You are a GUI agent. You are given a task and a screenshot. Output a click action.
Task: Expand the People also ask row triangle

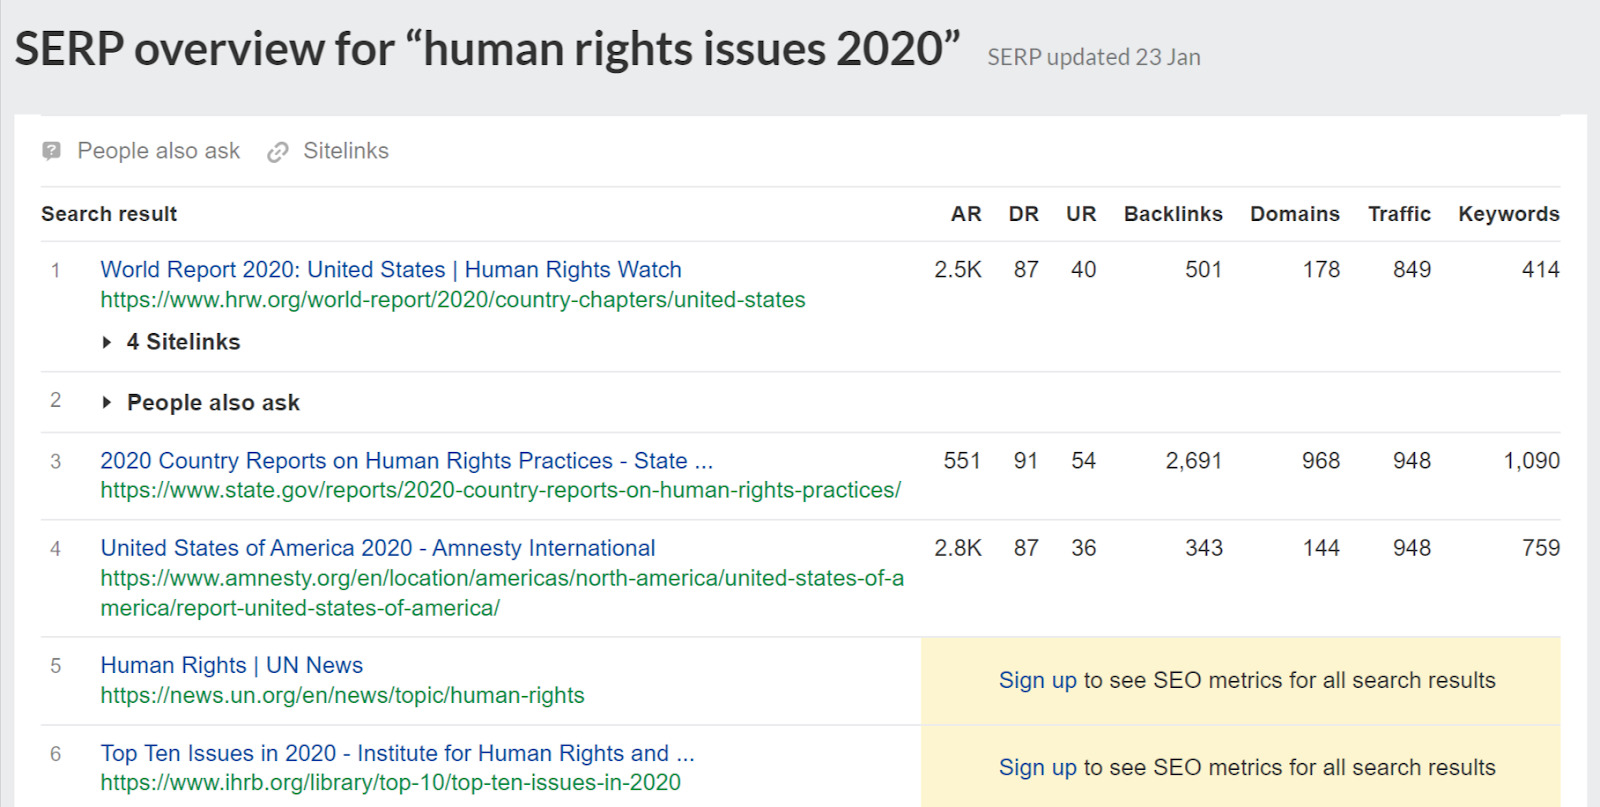tap(107, 402)
